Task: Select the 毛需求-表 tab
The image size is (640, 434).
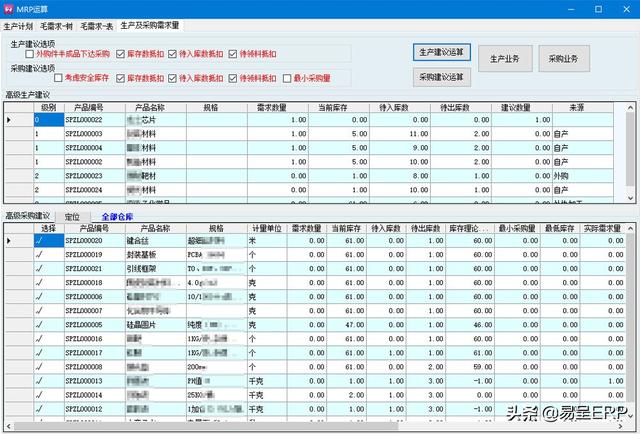Action: [97, 23]
